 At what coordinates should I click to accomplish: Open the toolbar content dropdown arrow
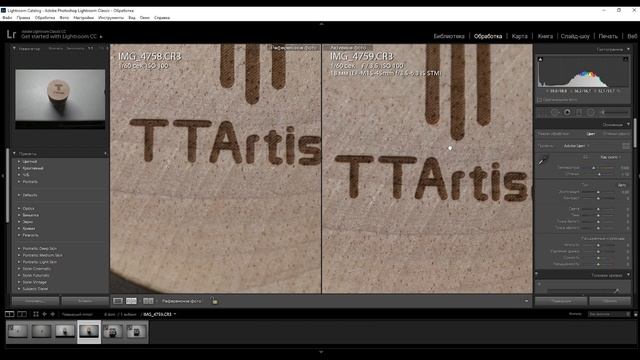click(526, 301)
